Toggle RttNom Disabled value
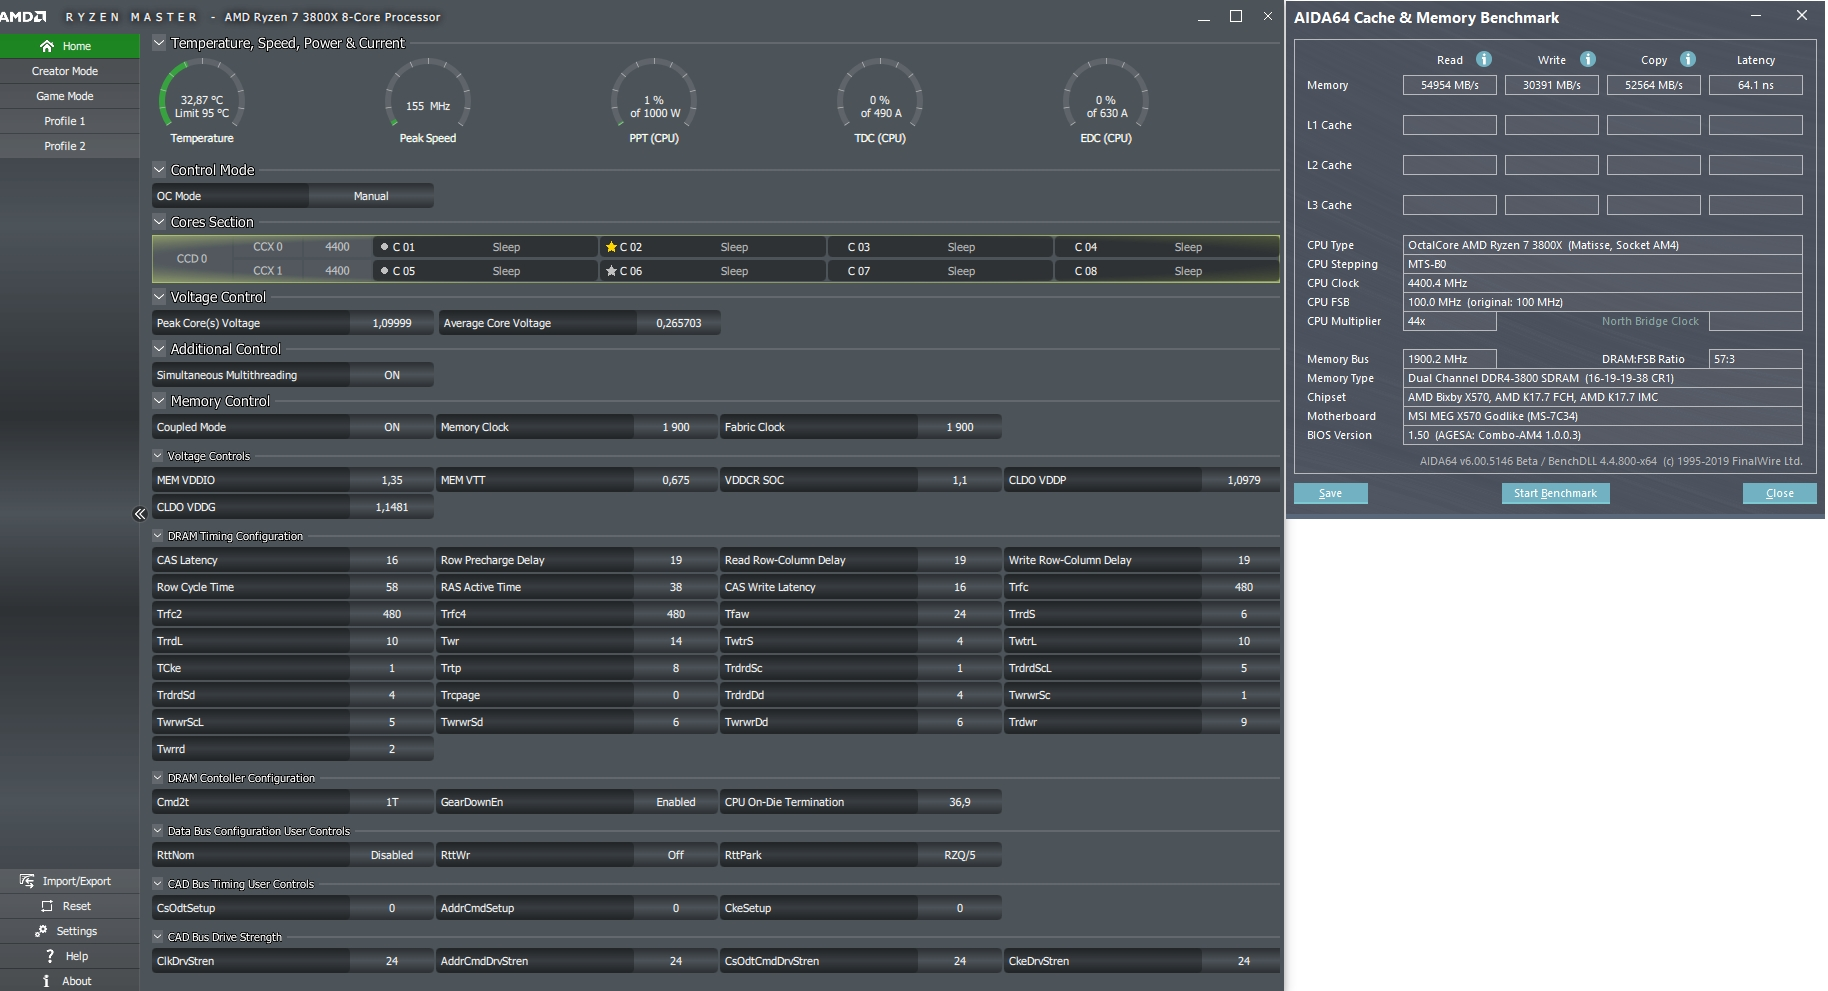1828x991 pixels. [392, 855]
